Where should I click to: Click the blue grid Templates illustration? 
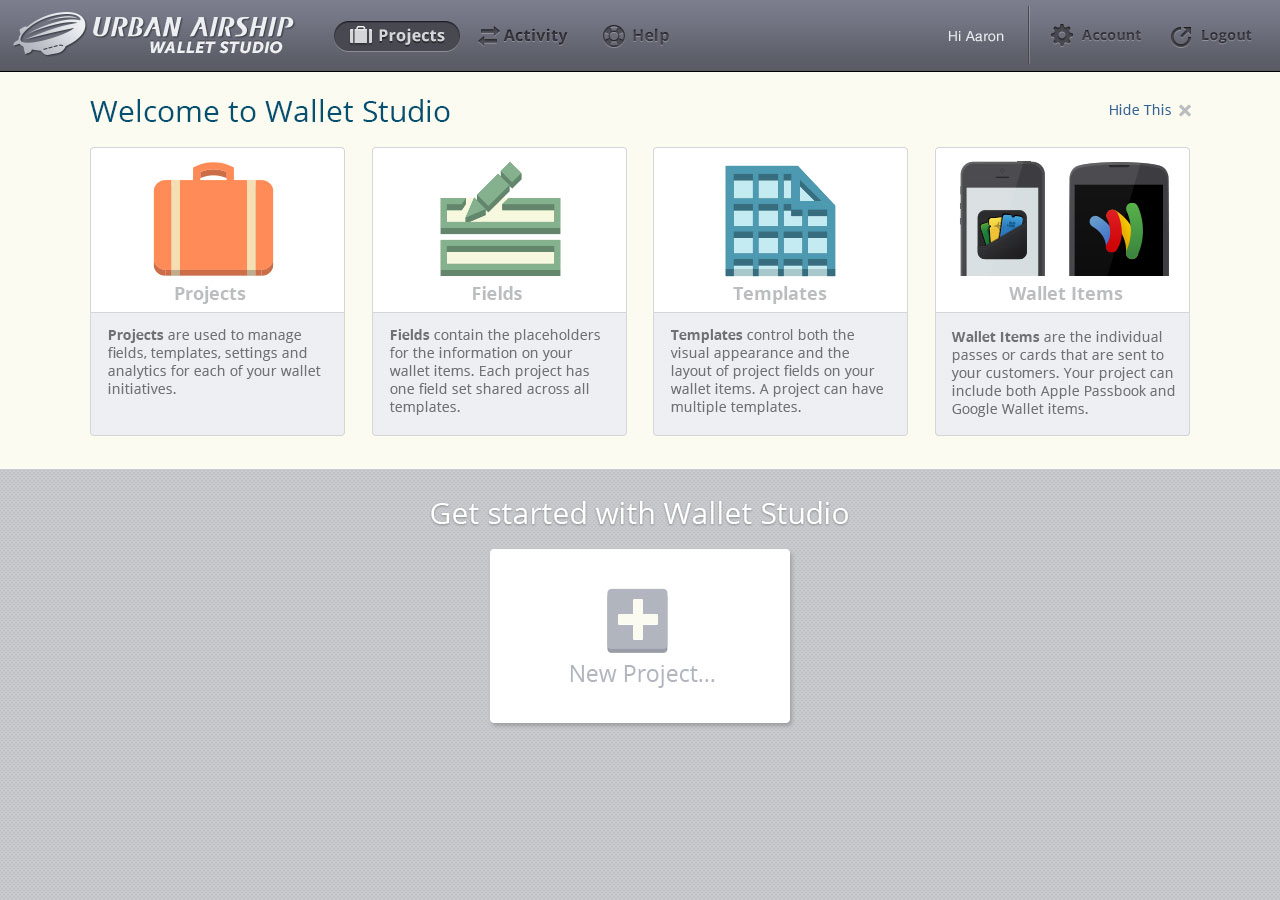(x=780, y=221)
